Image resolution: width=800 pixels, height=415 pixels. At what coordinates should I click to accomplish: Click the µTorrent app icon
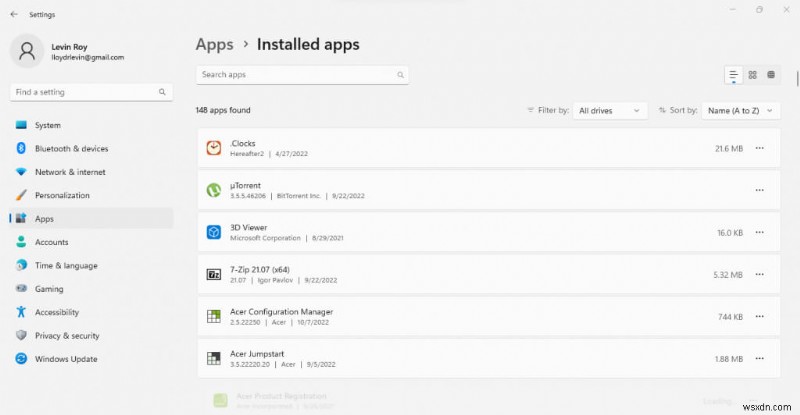click(x=214, y=190)
